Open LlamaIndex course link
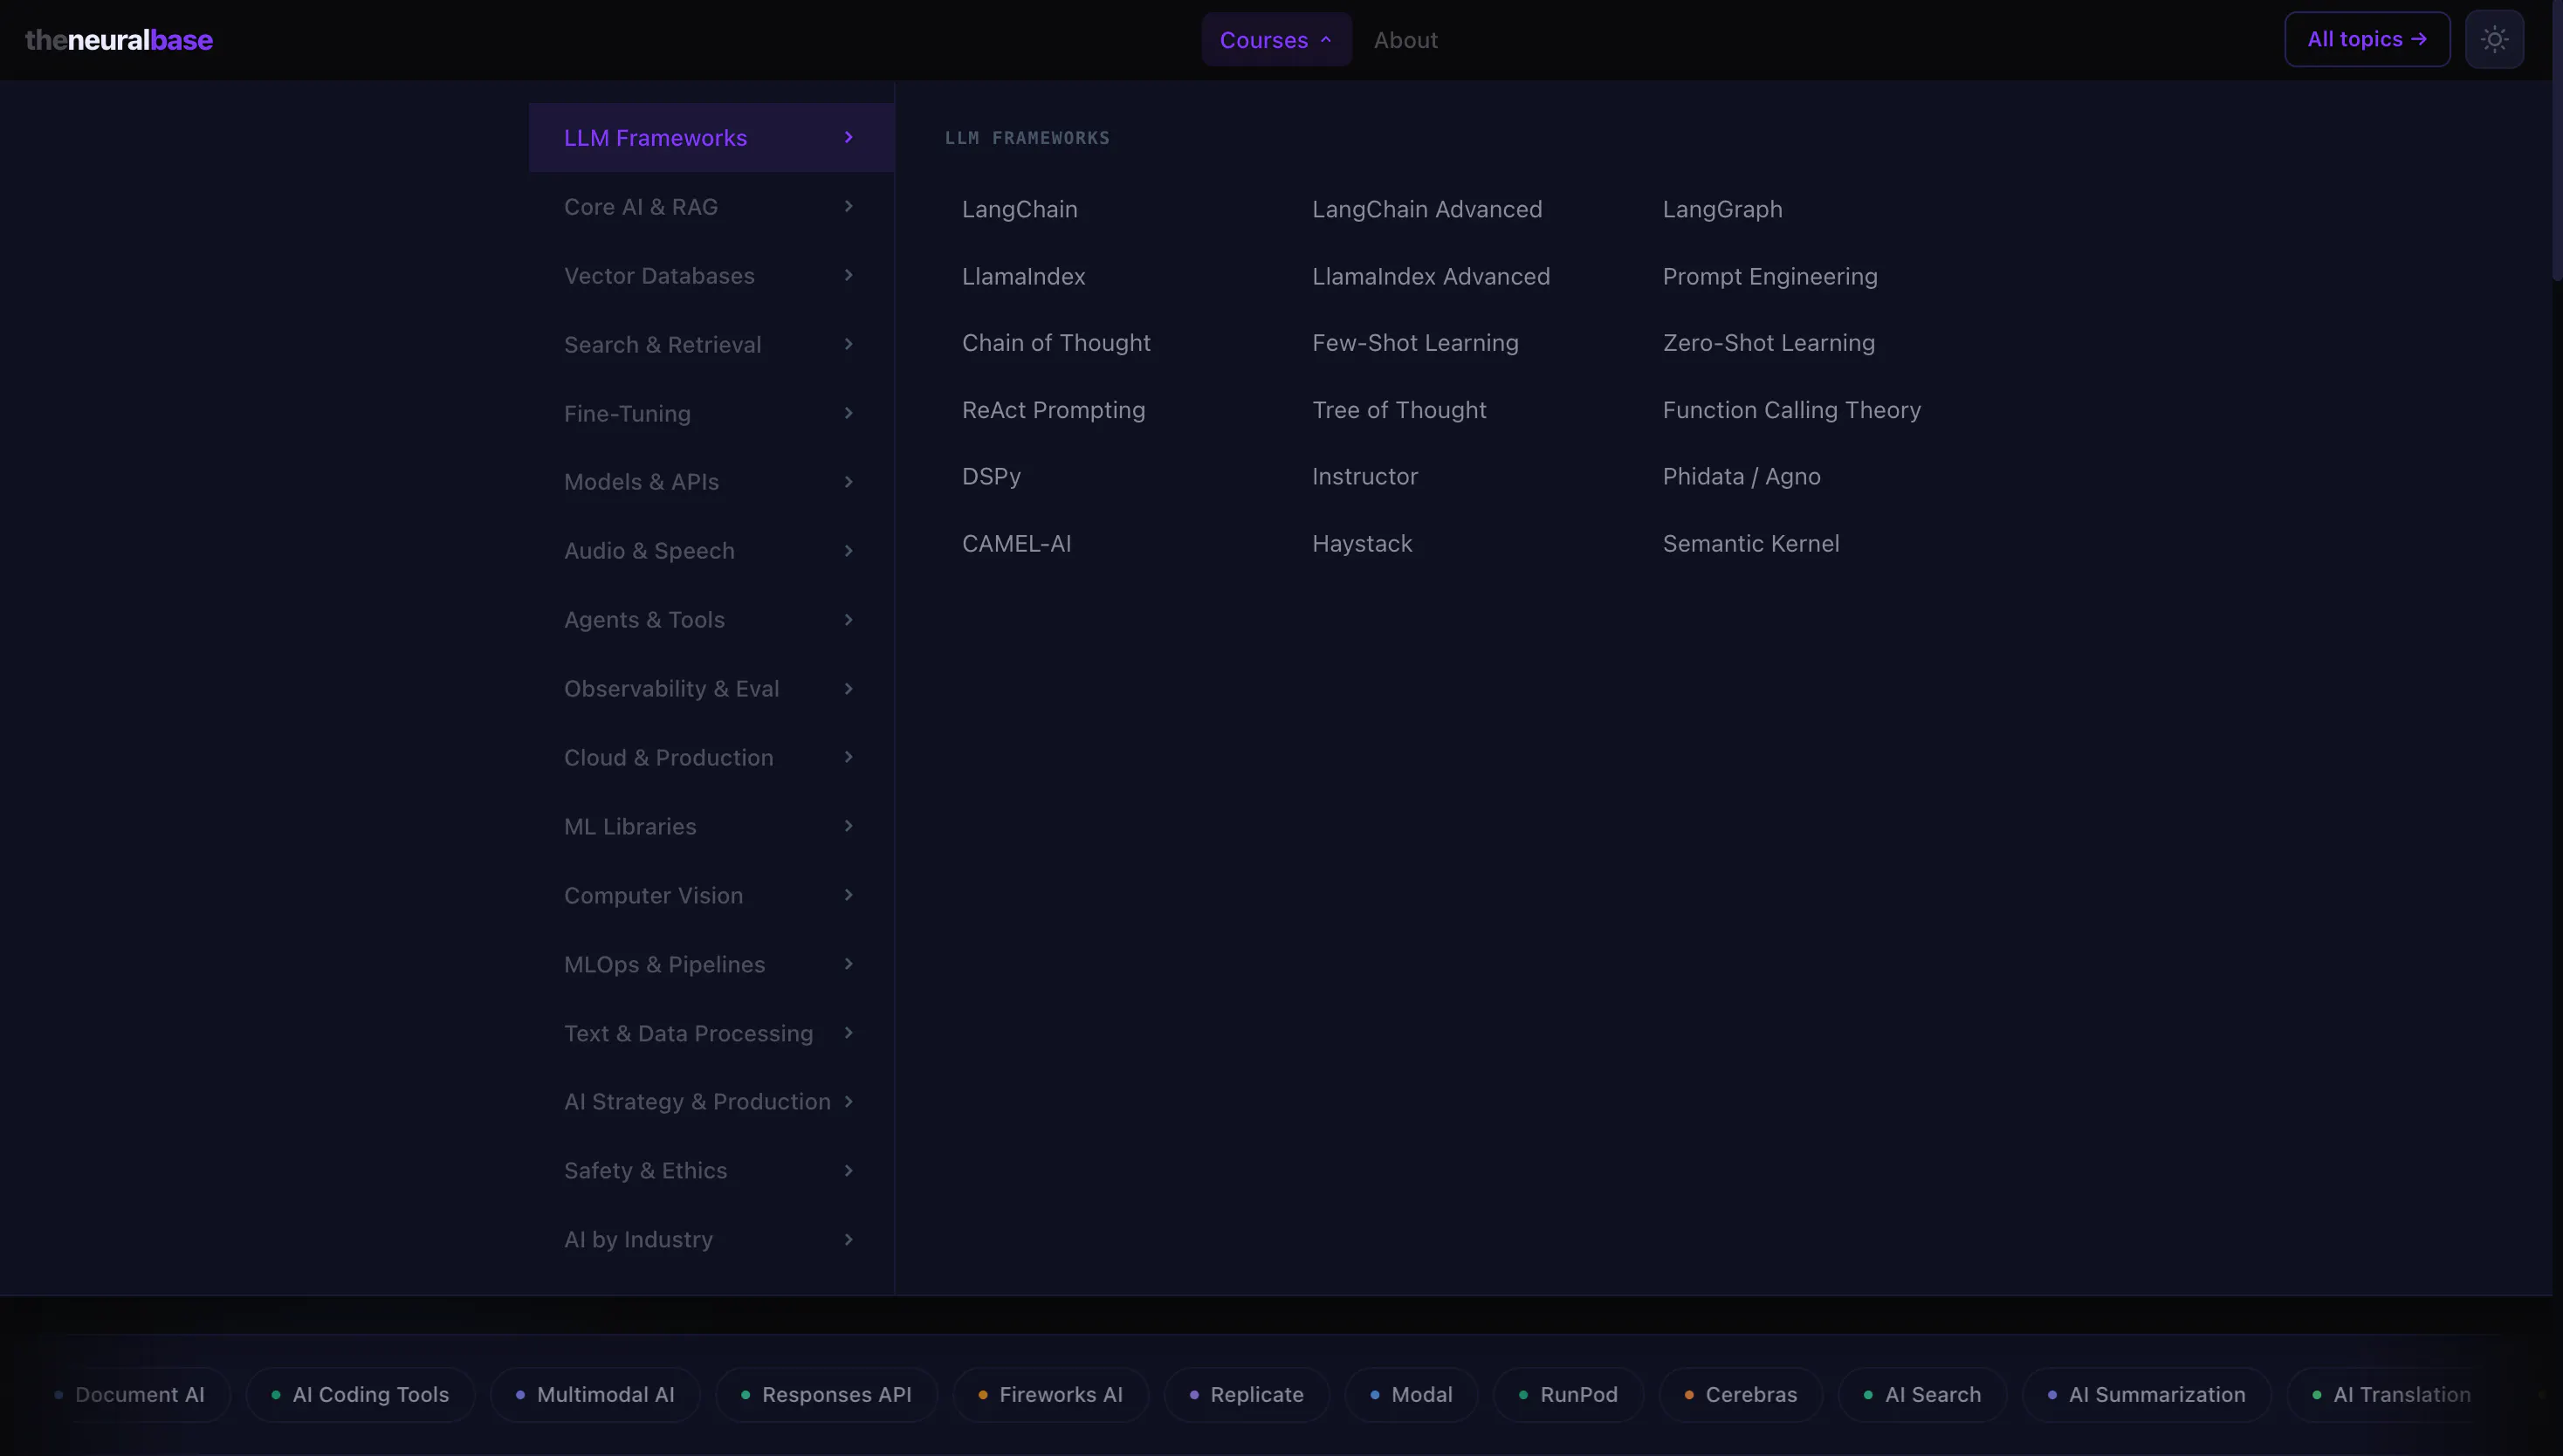This screenshot has width=2563, height=1456. click(x=1023, y=277)
